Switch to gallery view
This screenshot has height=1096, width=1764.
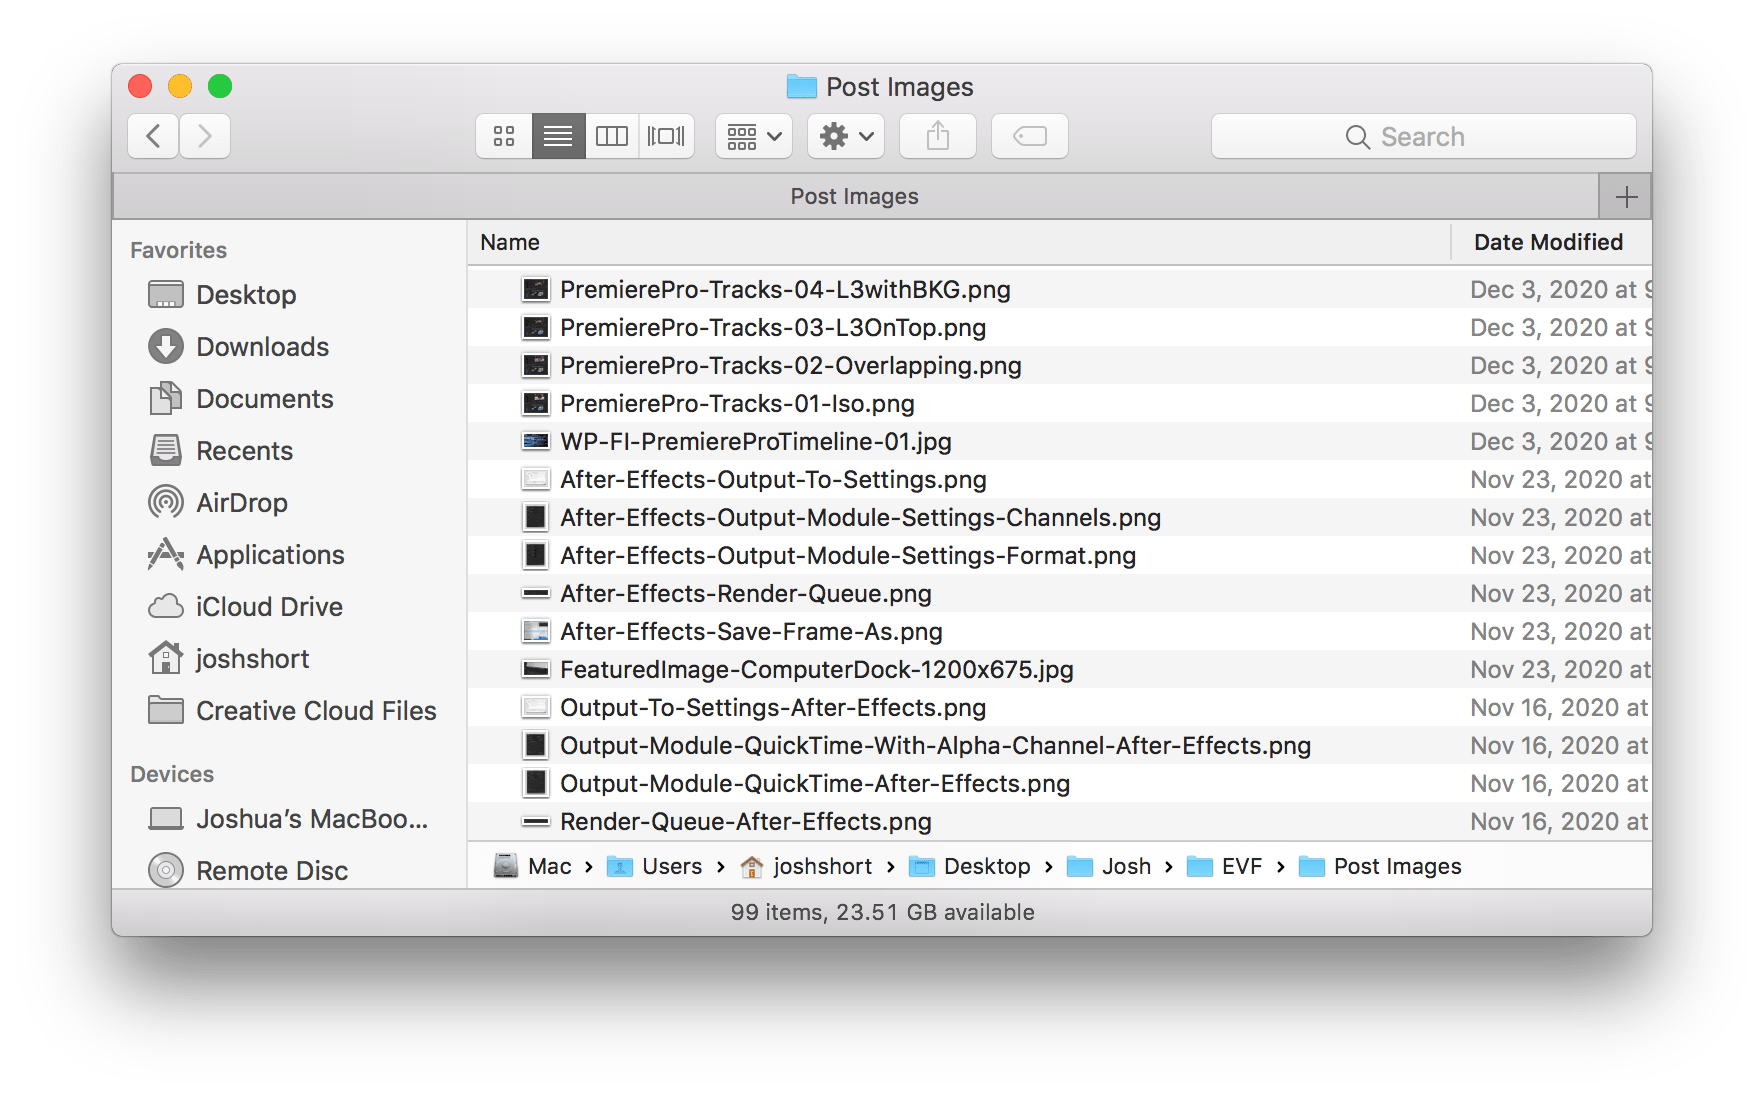(666, 136)
